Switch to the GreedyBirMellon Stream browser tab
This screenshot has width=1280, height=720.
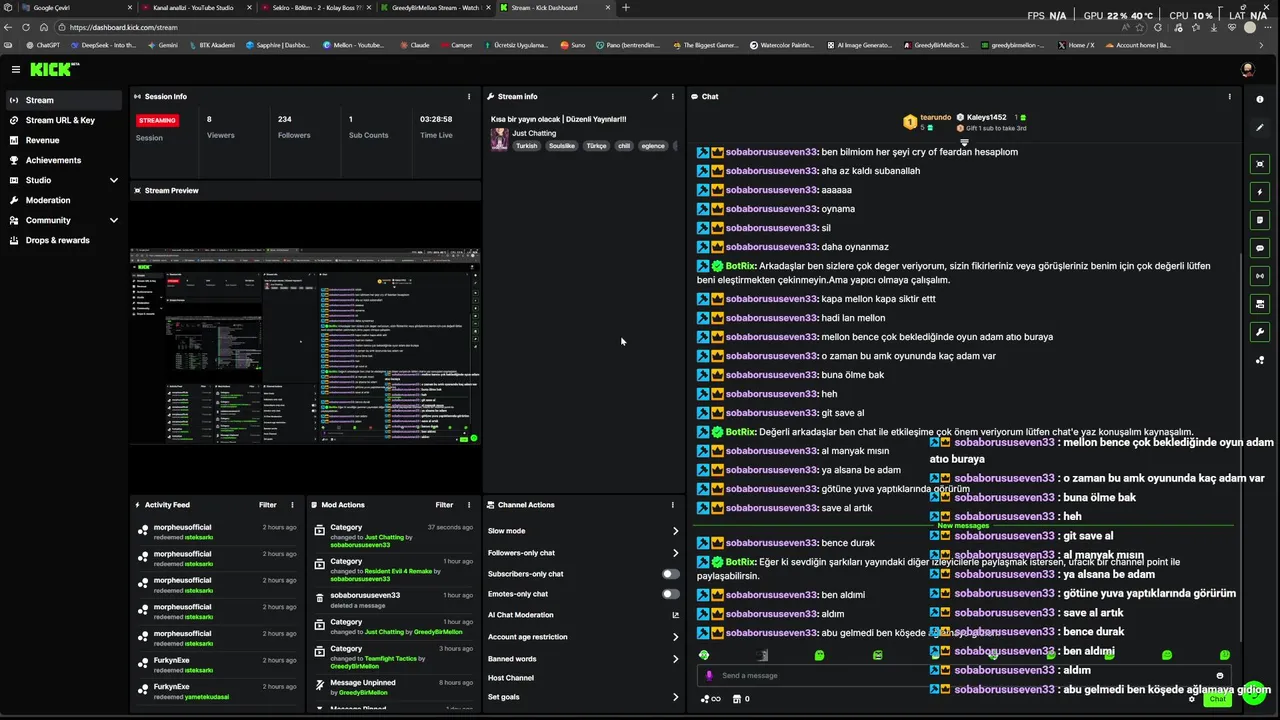[x=435, y=7]
